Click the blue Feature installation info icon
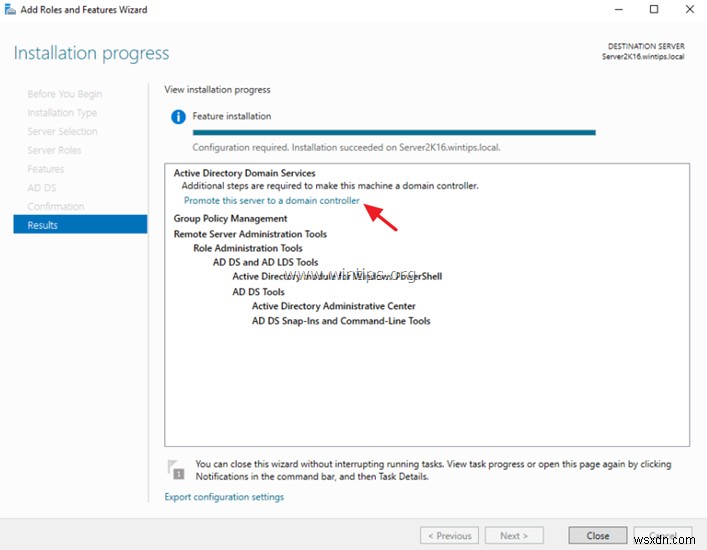This screenshot has width=707, height=550. [178, 117]
